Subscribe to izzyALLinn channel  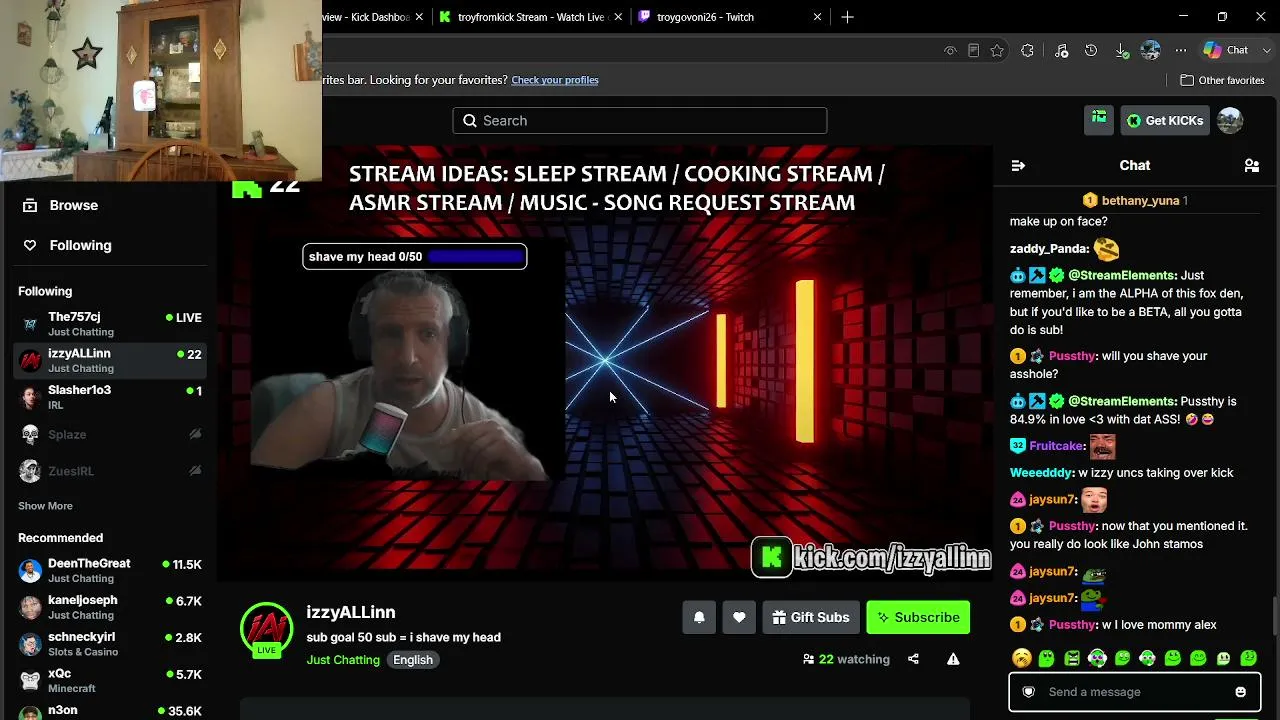point(918,618)
